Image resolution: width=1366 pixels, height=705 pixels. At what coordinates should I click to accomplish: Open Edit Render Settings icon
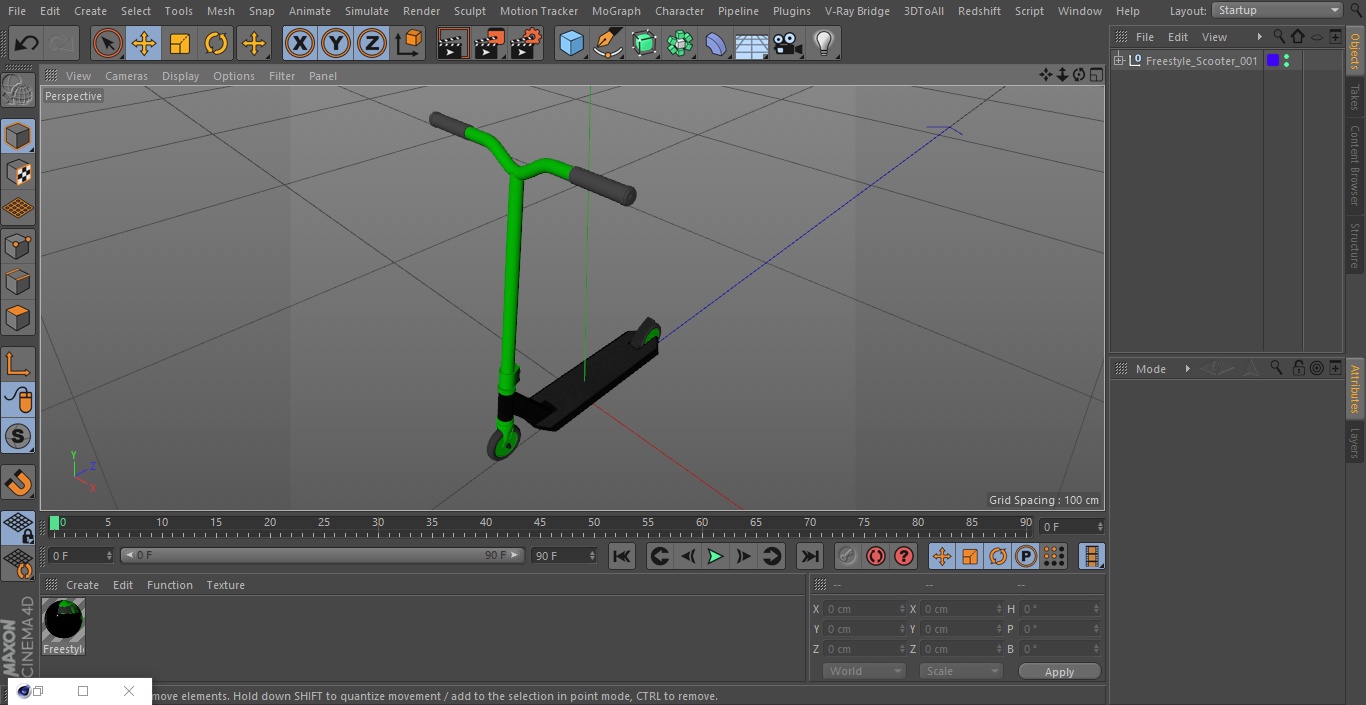tap(526, 43)
